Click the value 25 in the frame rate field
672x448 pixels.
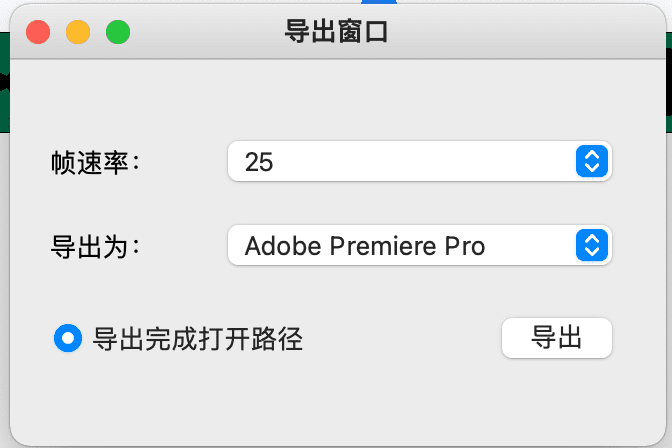pos(259,162)
